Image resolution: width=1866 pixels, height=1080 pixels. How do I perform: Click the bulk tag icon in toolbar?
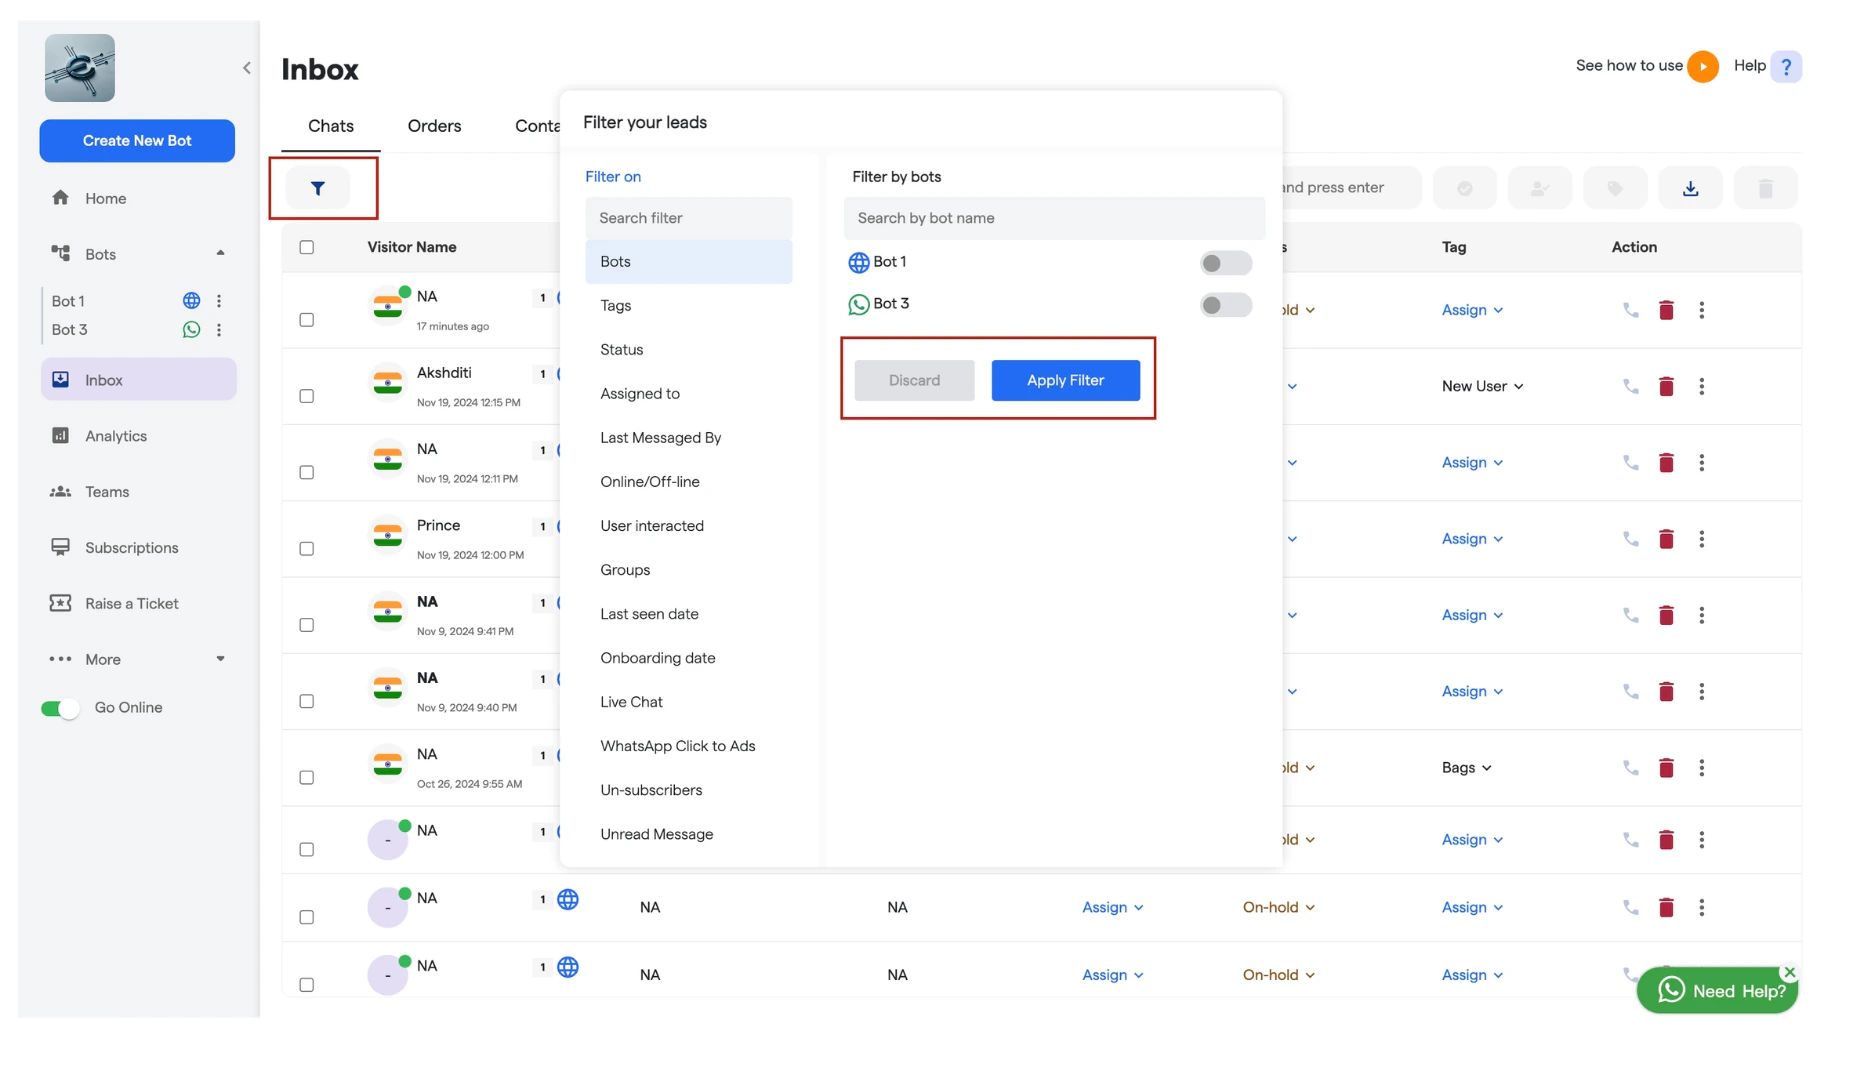1615,188
